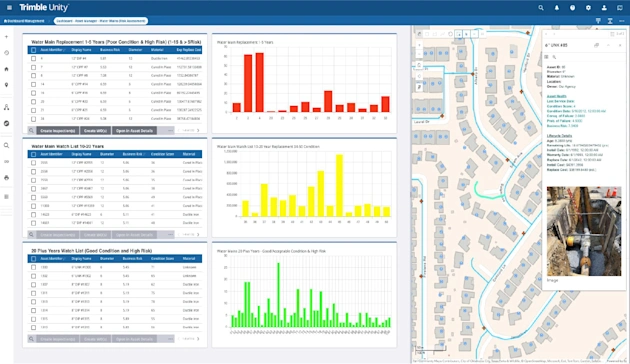Click the list icon in the left sidebar
The width and height of the screenshot is (630, 364).
tap(6, 197)
